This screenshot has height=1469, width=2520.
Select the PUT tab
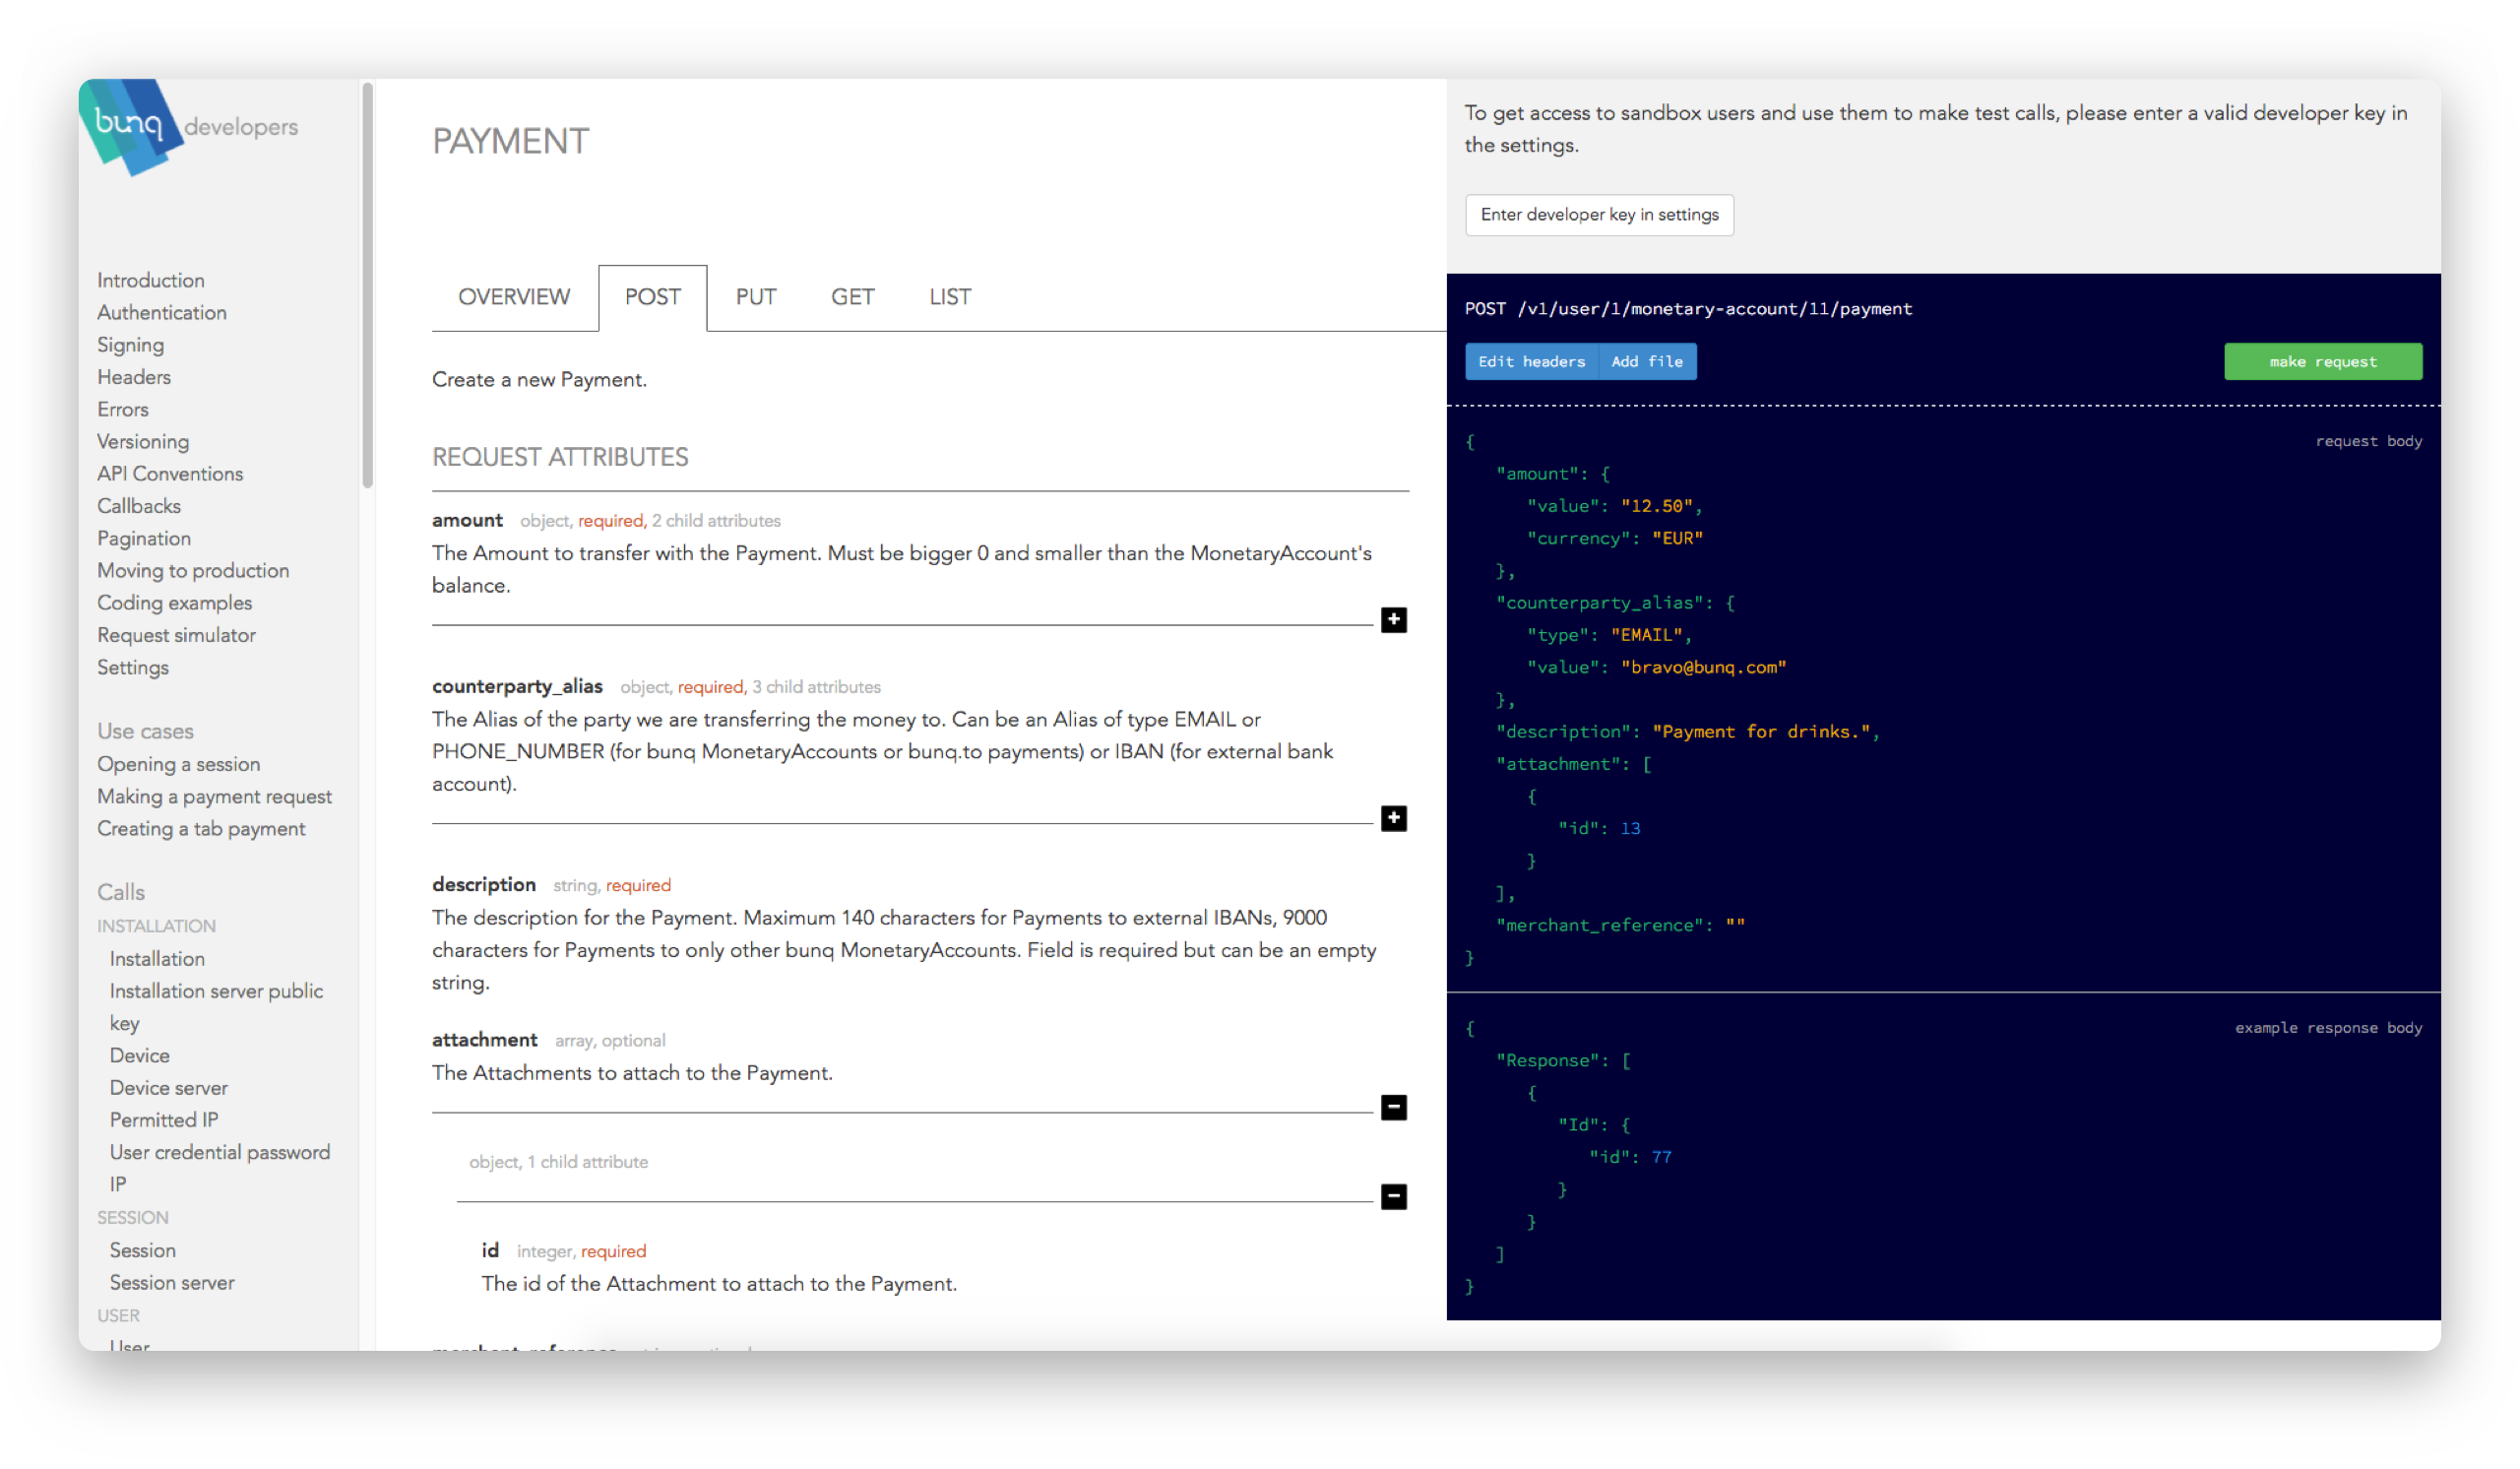click(755, 297)
